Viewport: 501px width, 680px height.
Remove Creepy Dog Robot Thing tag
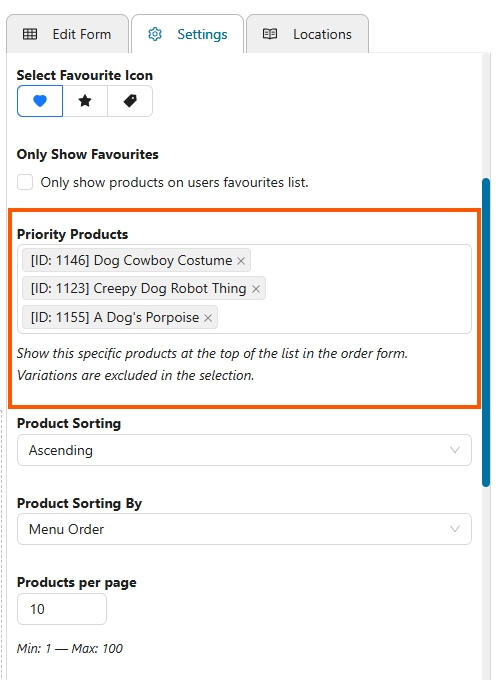click(x=256, y=289)
